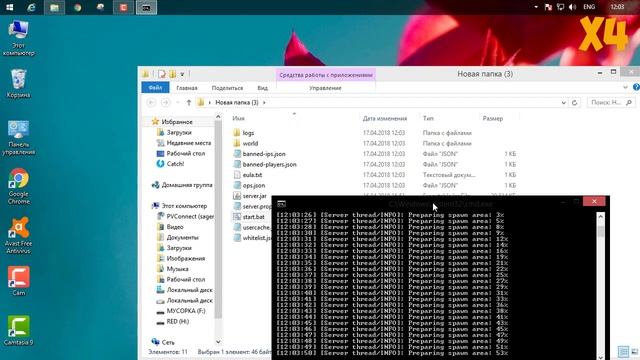The image size is (640, 360).
Task: Click the ENG language indicator
Action: coord(589,7)
